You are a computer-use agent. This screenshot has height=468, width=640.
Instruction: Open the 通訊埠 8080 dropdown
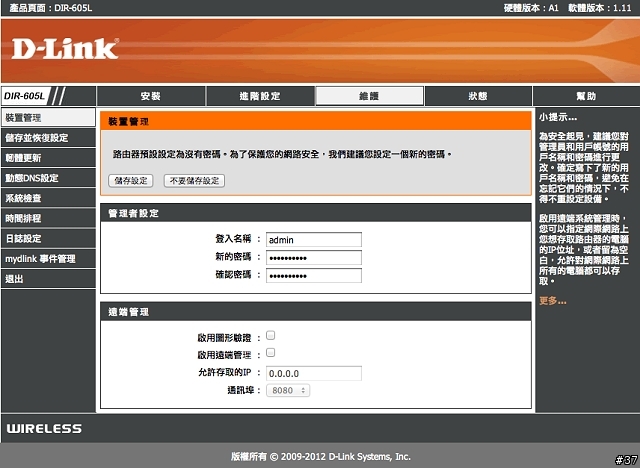tap(288, 390)
